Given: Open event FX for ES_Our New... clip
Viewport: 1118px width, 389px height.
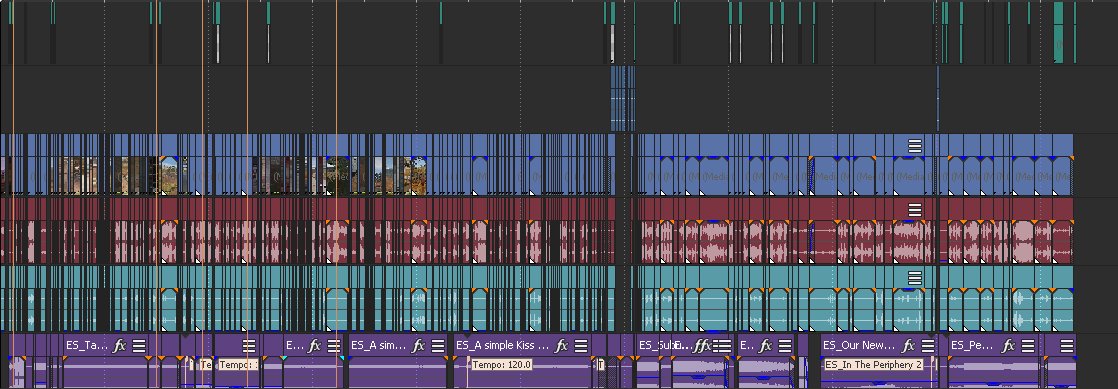Looking at the screenshot, I should click(x=908, y=346).
